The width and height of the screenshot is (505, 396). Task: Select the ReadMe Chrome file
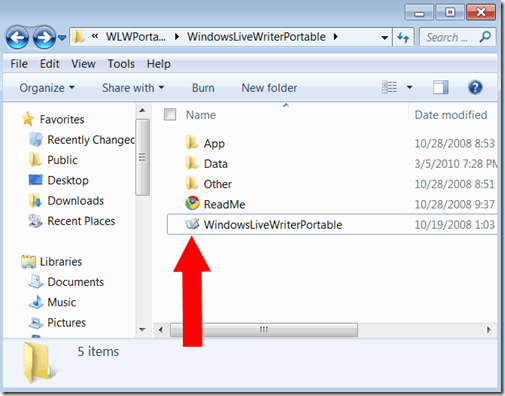tap(224, 204)
